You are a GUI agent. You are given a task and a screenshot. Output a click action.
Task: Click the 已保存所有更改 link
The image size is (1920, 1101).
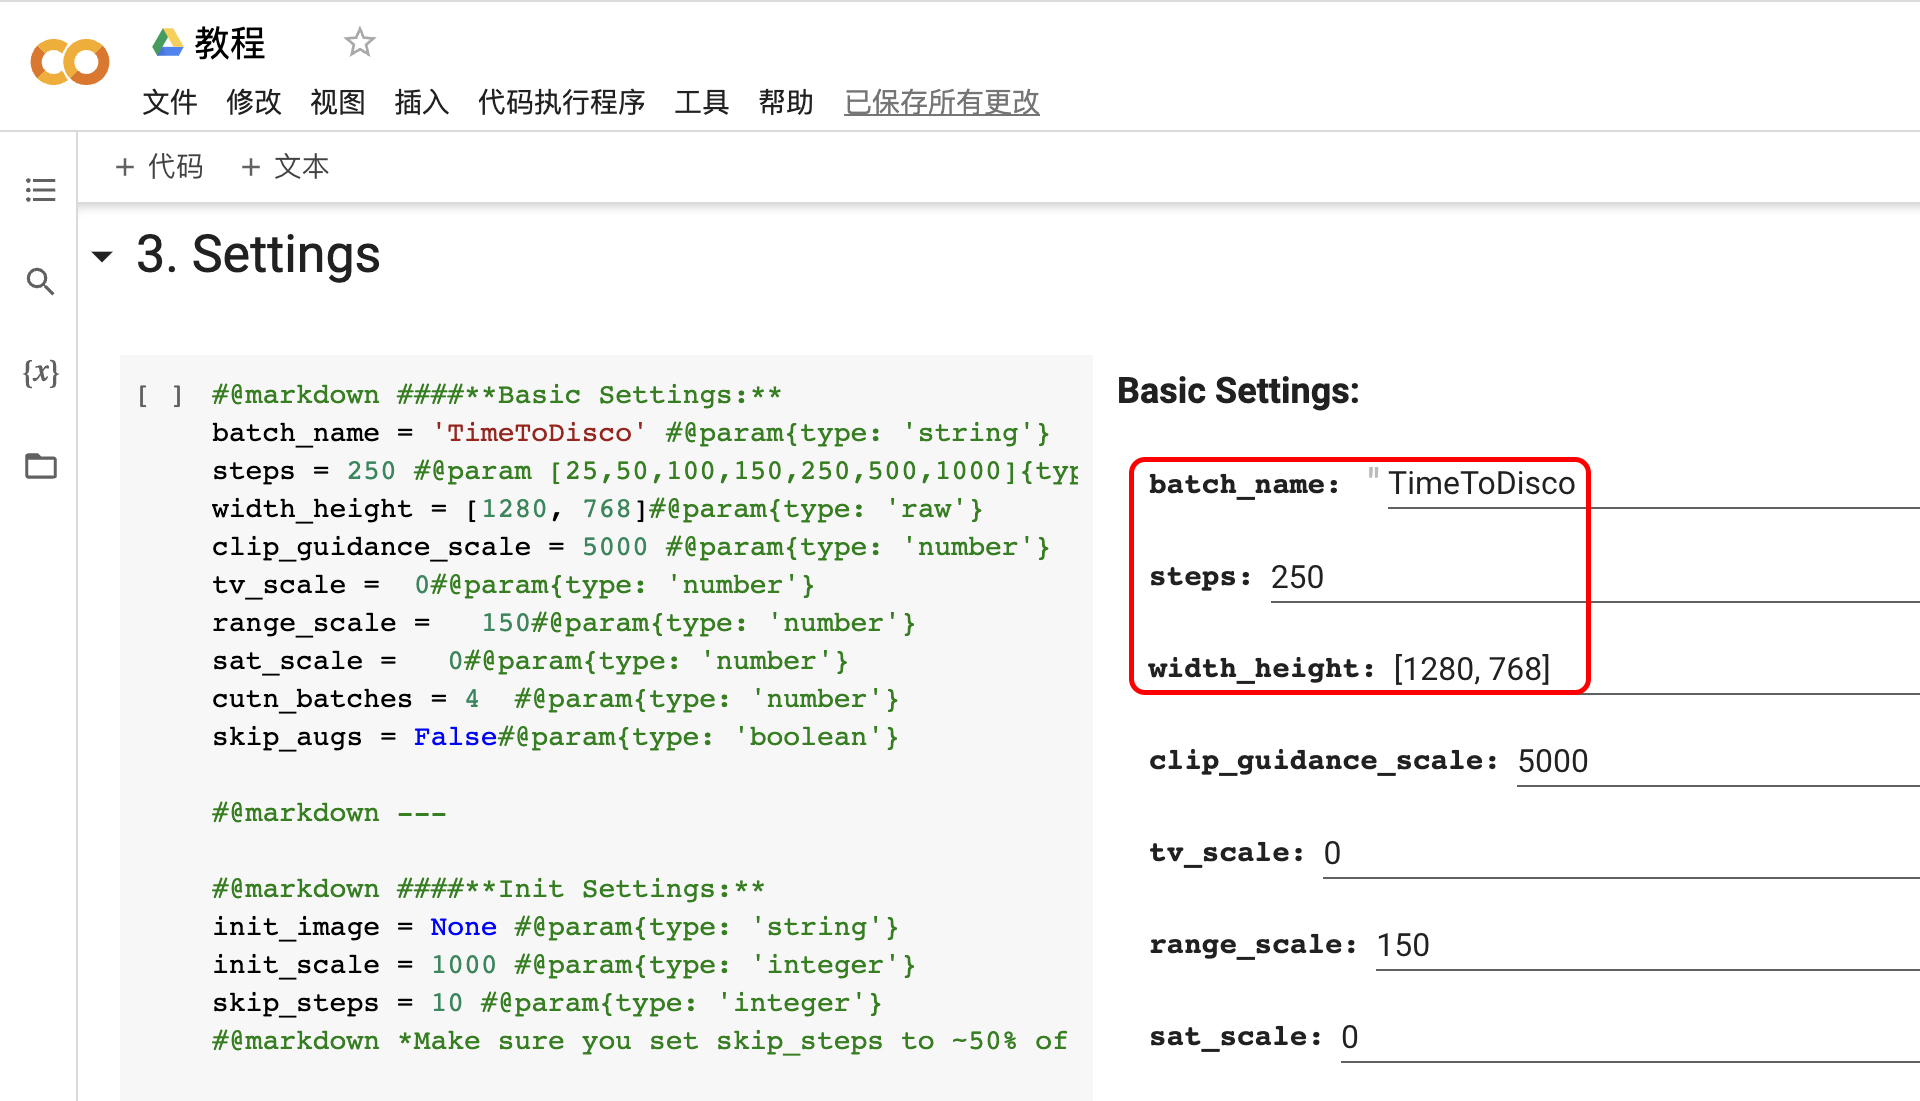point(941,102)
